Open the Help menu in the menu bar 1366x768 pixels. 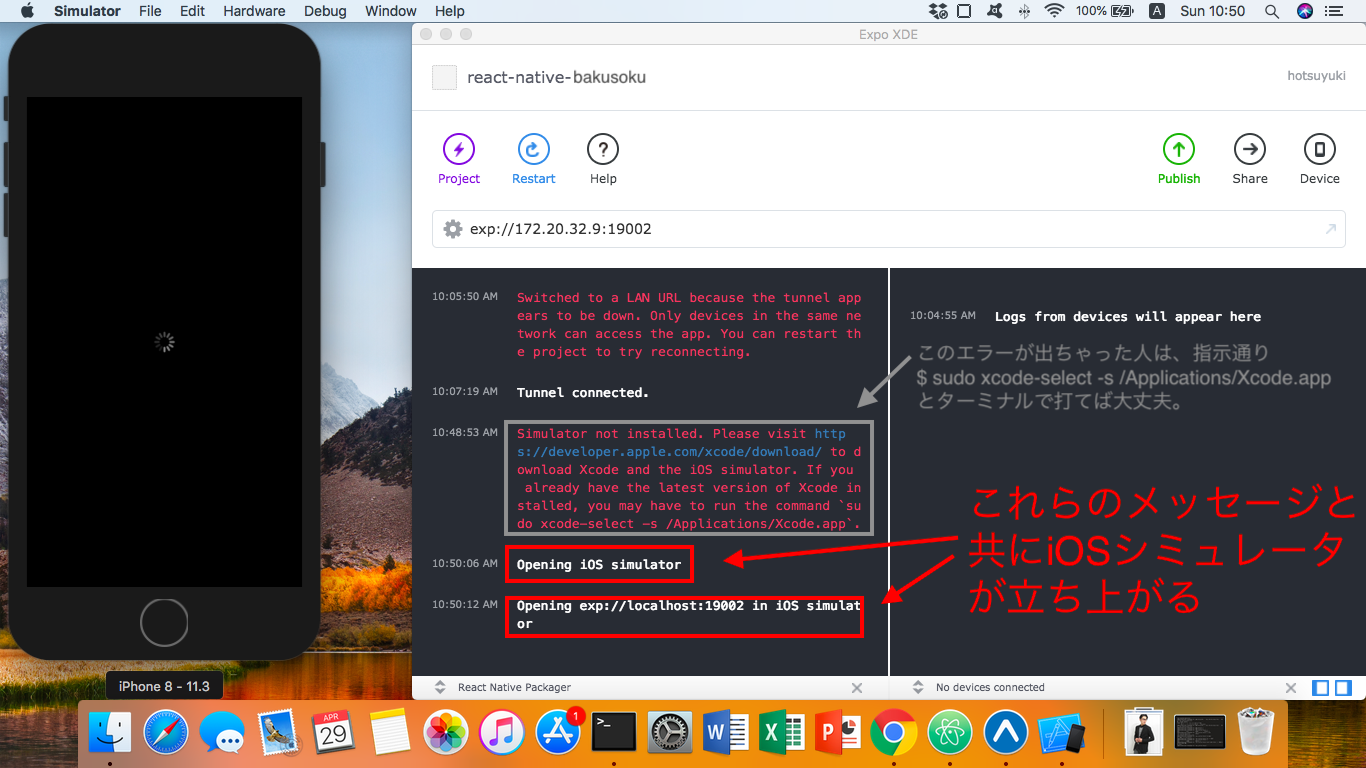tap(450, 11)
